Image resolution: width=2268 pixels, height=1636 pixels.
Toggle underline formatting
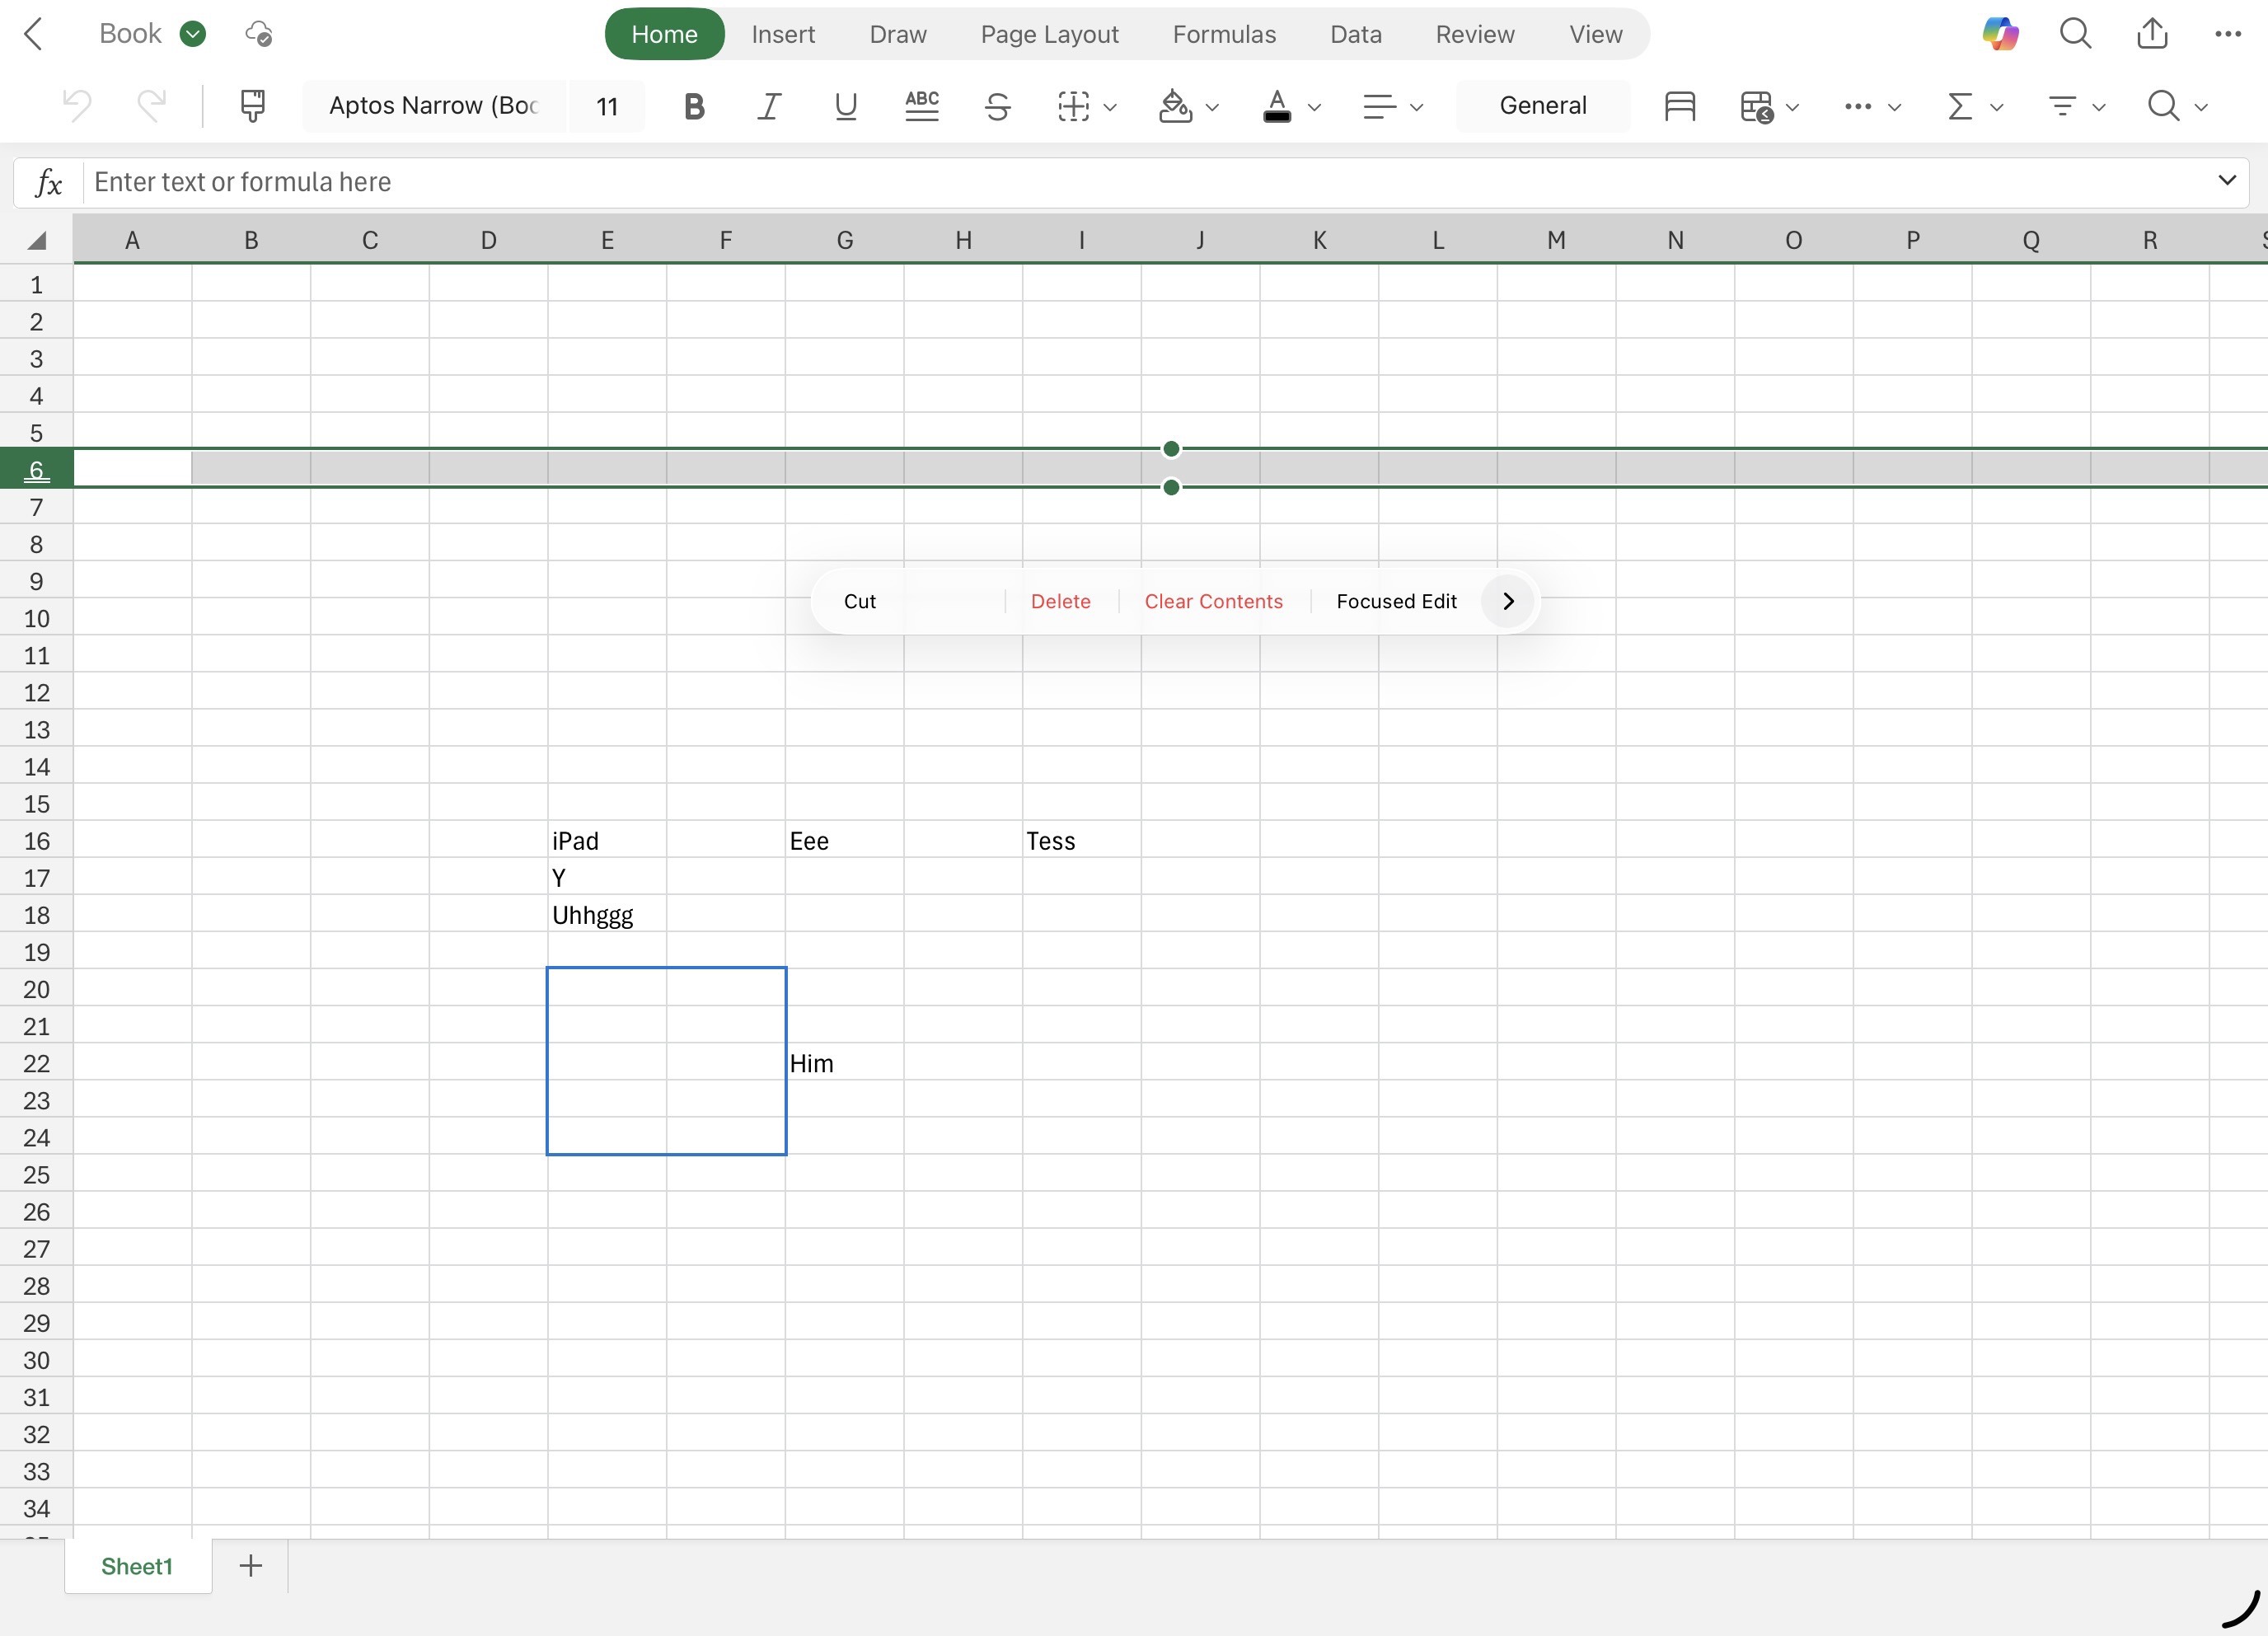[x=845, y=106]
